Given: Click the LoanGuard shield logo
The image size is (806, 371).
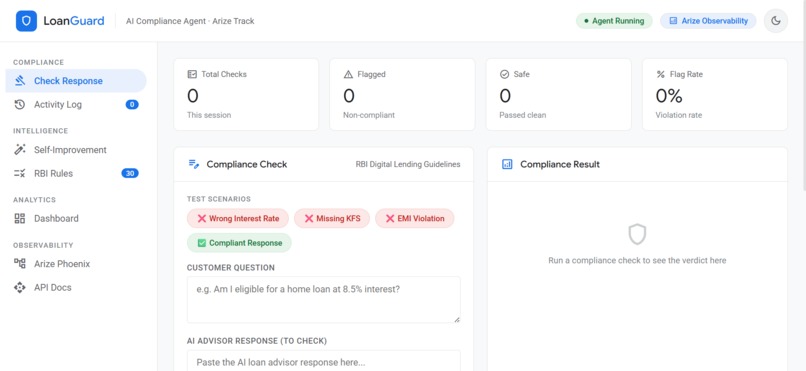Looking at the screenshot, I should tap(26, 21).
